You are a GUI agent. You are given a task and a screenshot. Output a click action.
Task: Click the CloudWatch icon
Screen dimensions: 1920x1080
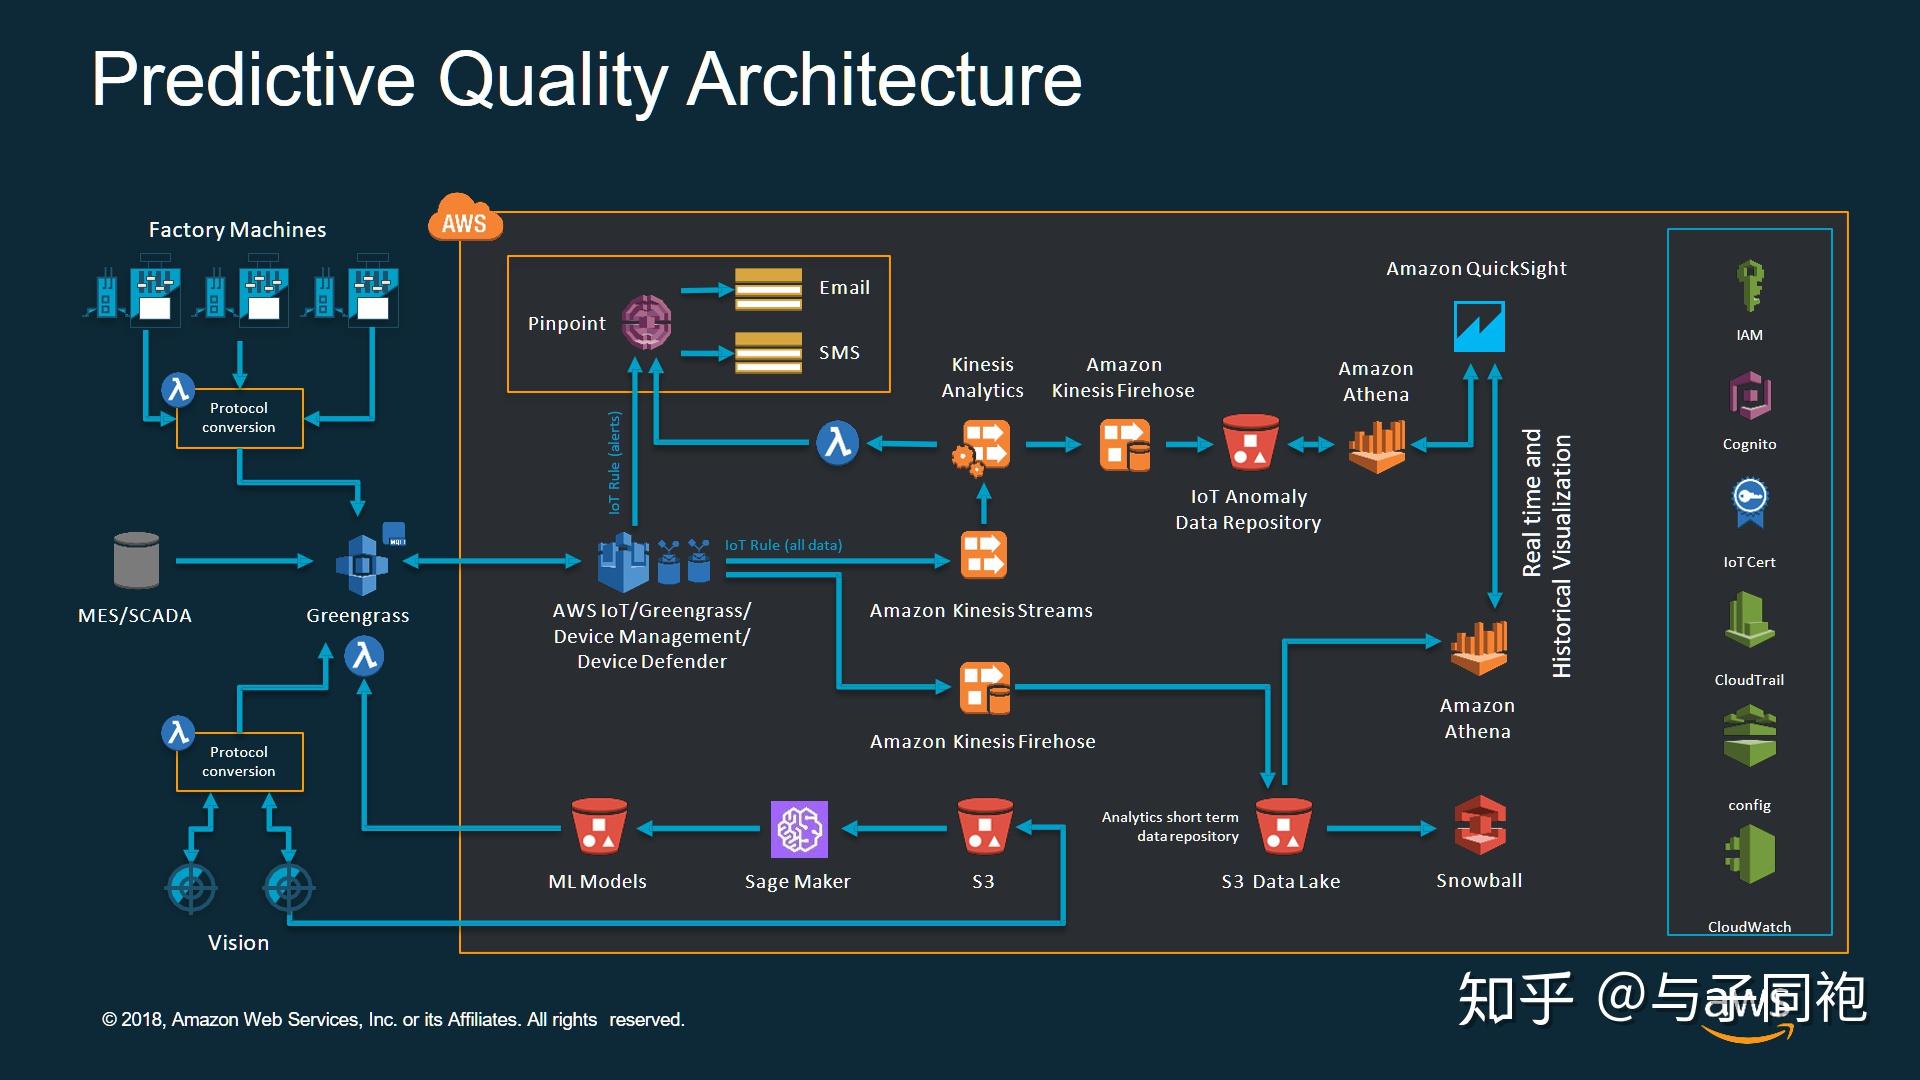point(1750,854)
